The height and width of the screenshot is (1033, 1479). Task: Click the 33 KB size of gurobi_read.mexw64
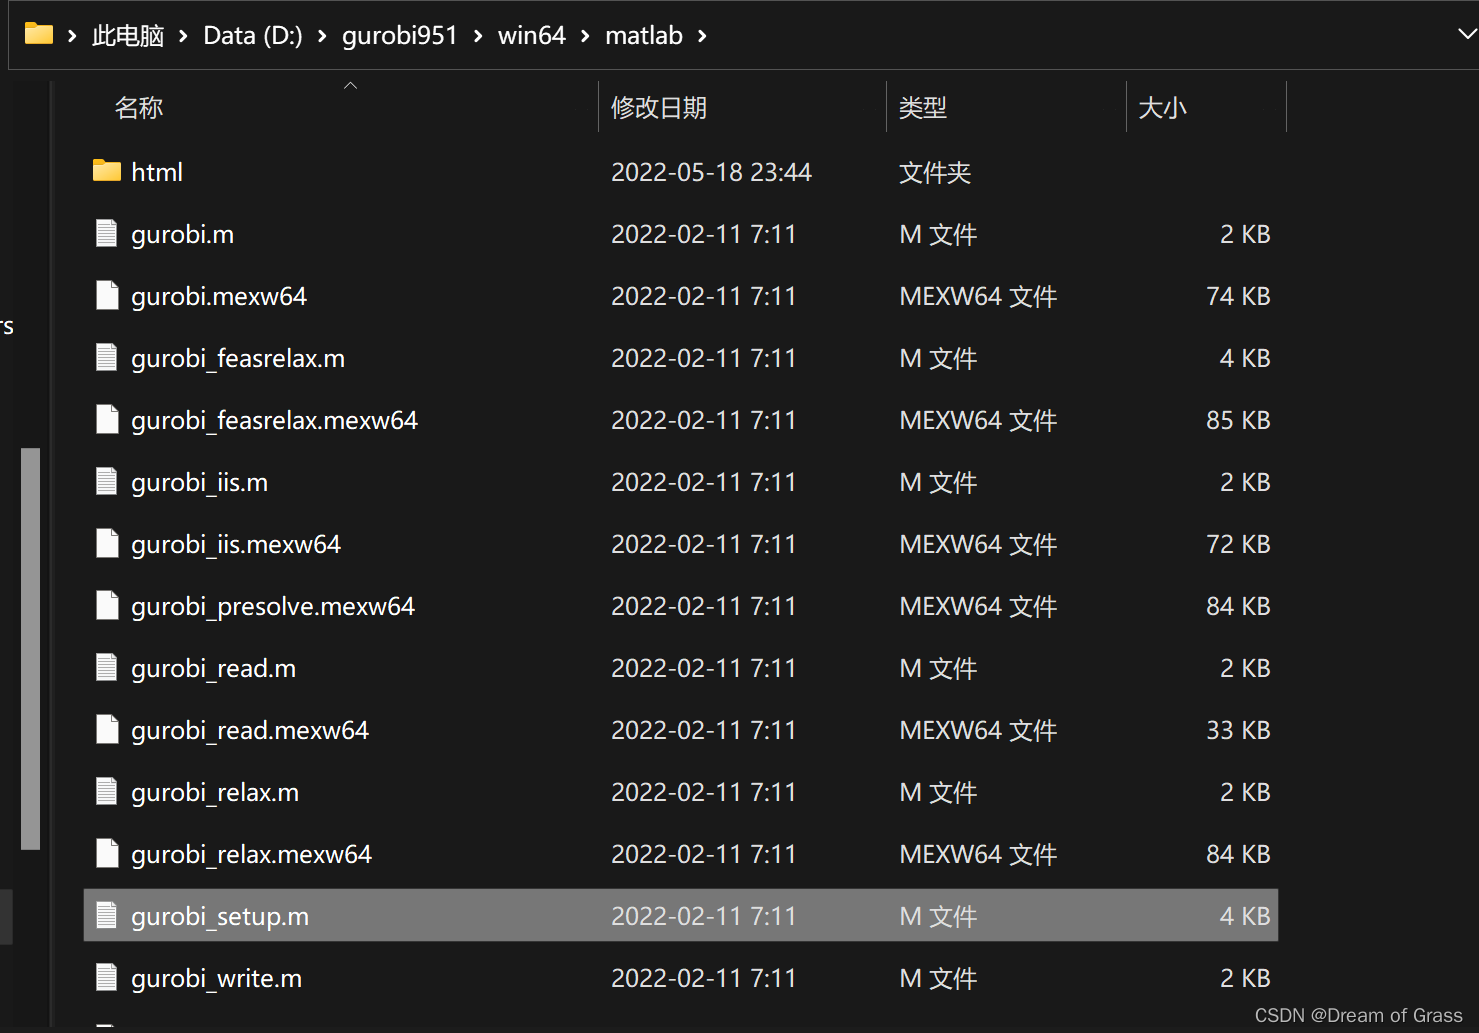(1238, 730)
